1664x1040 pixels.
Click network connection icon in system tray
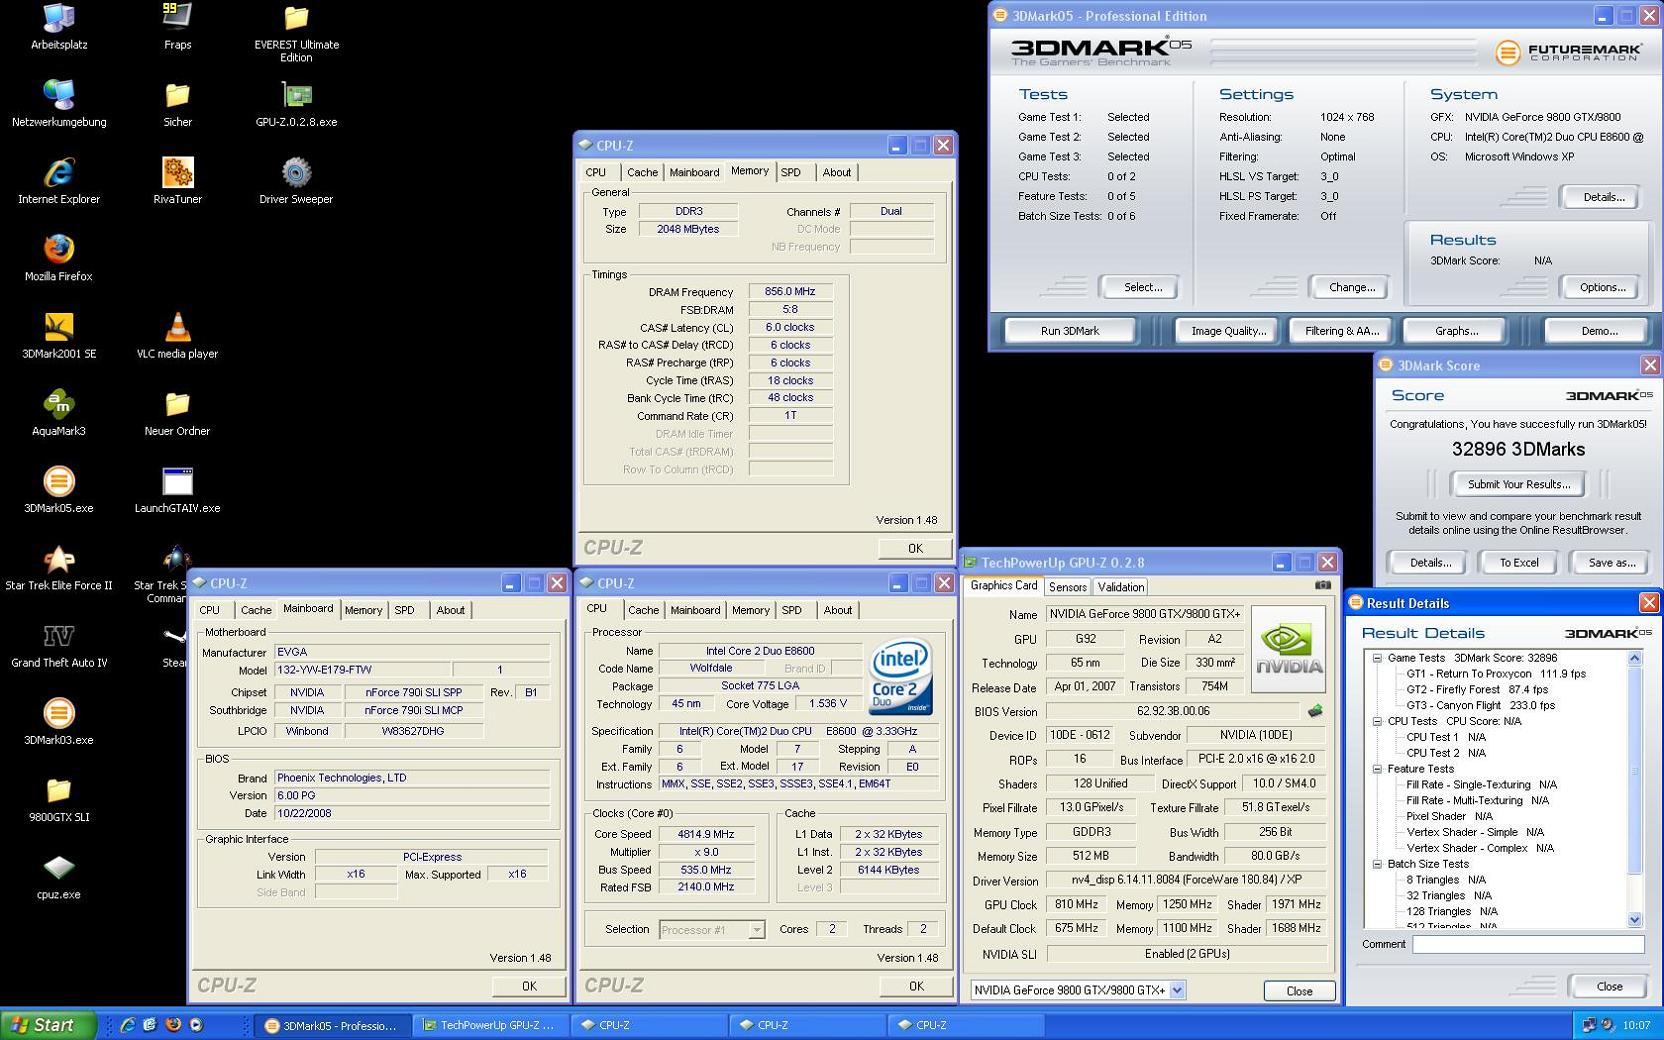pos(1589,1025)
